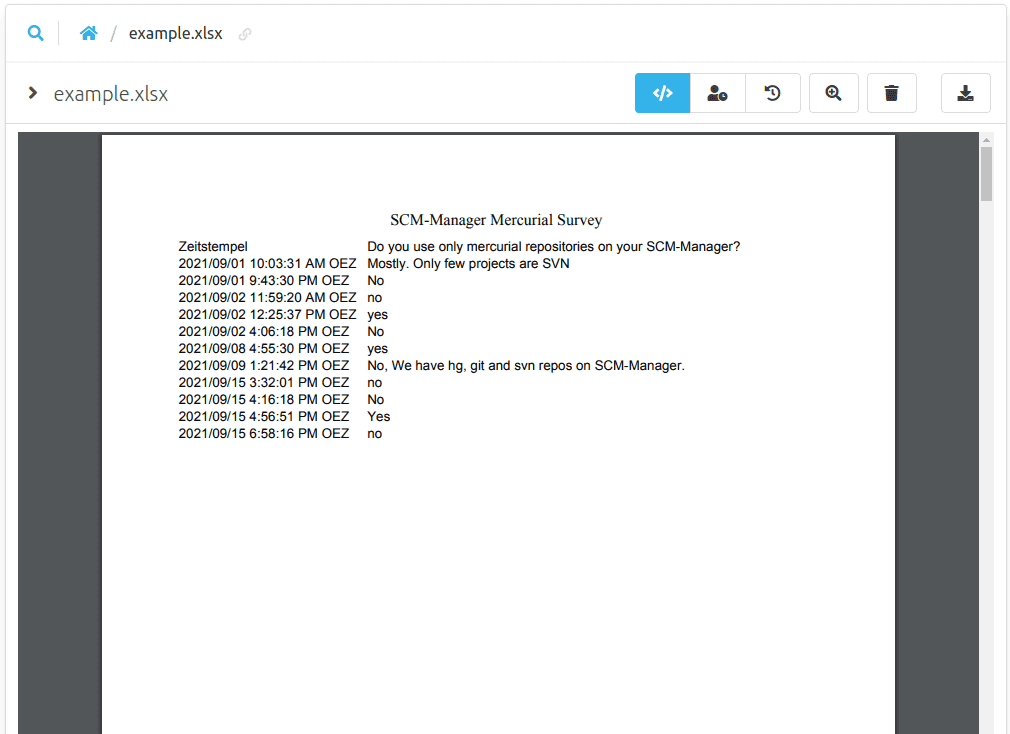1010x734 pixels.
Task: Toggle the highlighted code view button
Action: tap(662, 92)
